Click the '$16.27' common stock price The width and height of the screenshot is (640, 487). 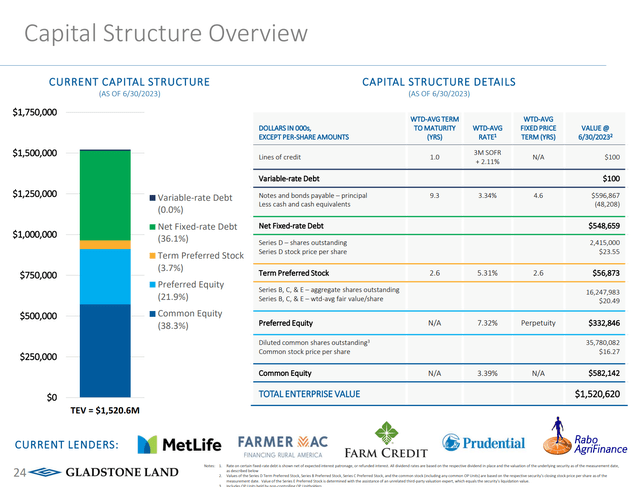click(609, 352)
